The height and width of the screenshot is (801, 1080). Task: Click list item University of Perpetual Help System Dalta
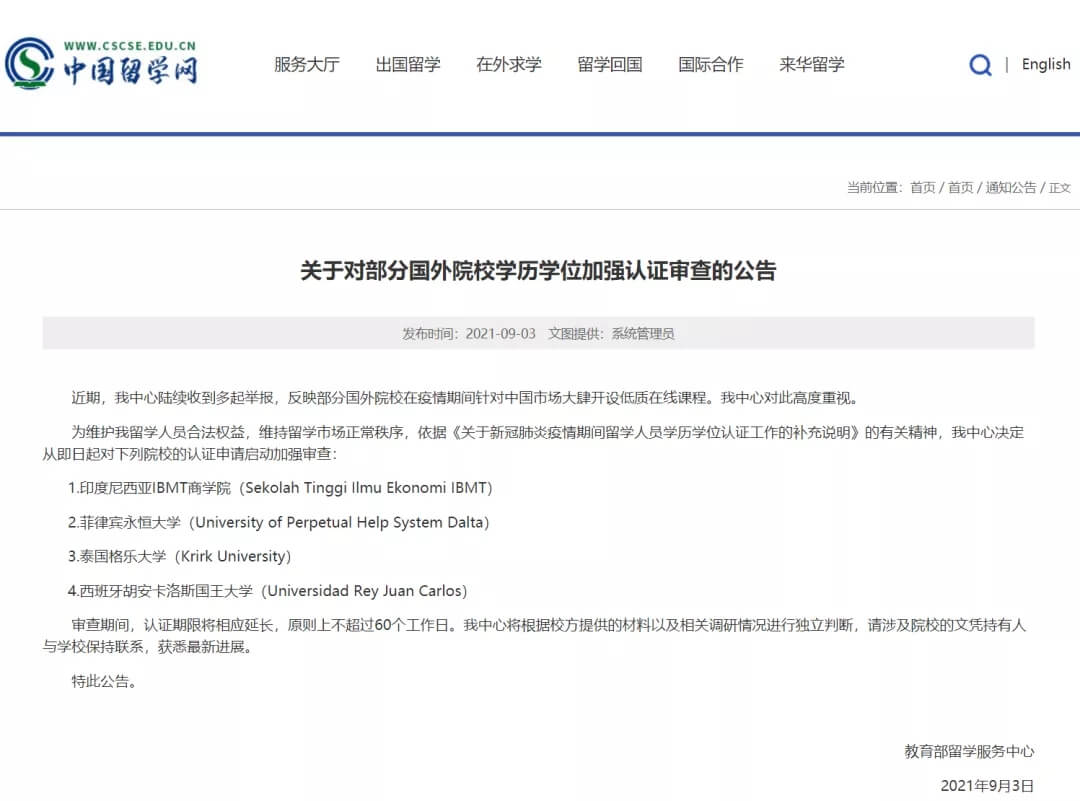[278, 522]
